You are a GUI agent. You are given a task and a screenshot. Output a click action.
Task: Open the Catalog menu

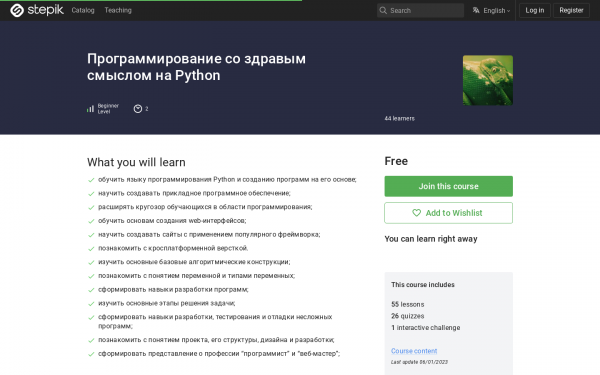(x=83, y=10)
